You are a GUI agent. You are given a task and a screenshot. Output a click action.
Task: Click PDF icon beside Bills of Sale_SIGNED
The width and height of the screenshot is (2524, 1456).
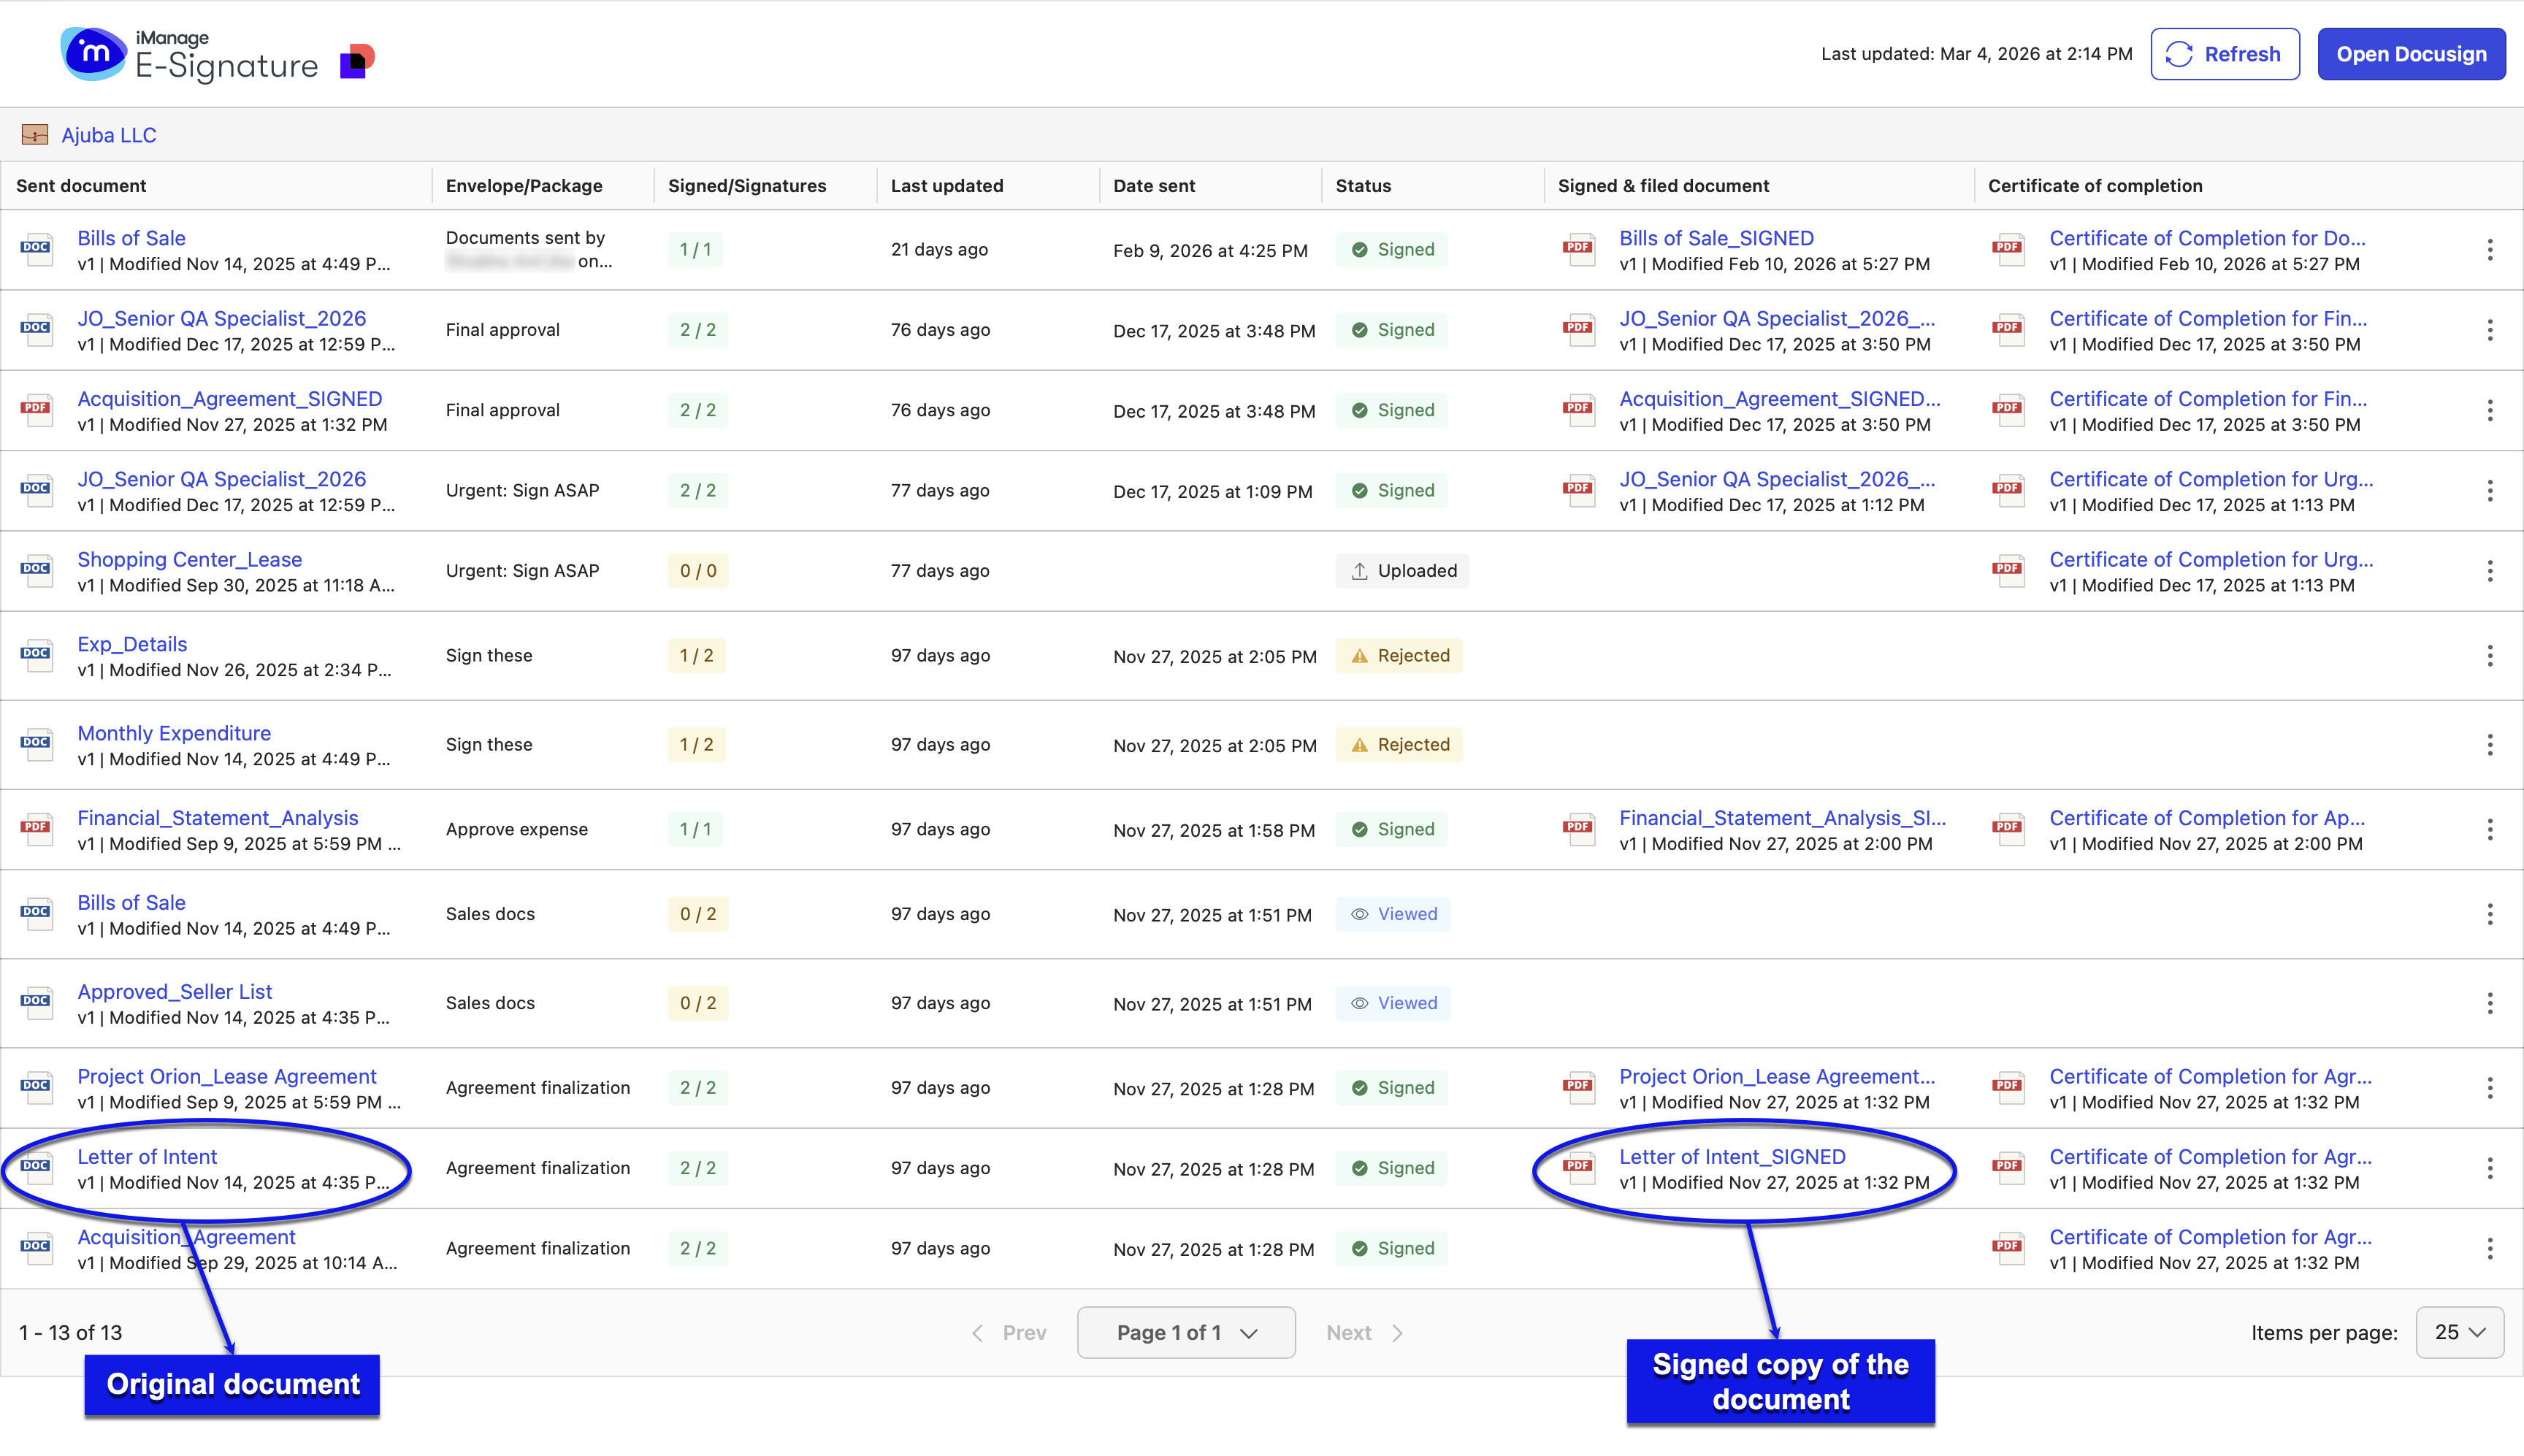(1579, 249)
